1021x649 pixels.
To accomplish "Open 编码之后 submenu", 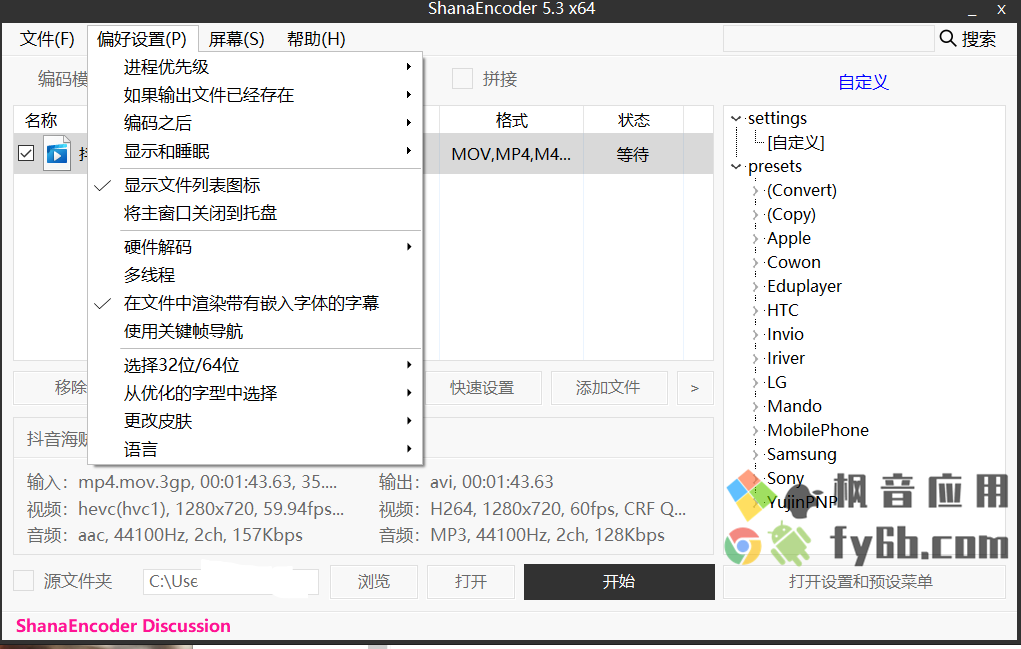I will pos(255,123).
